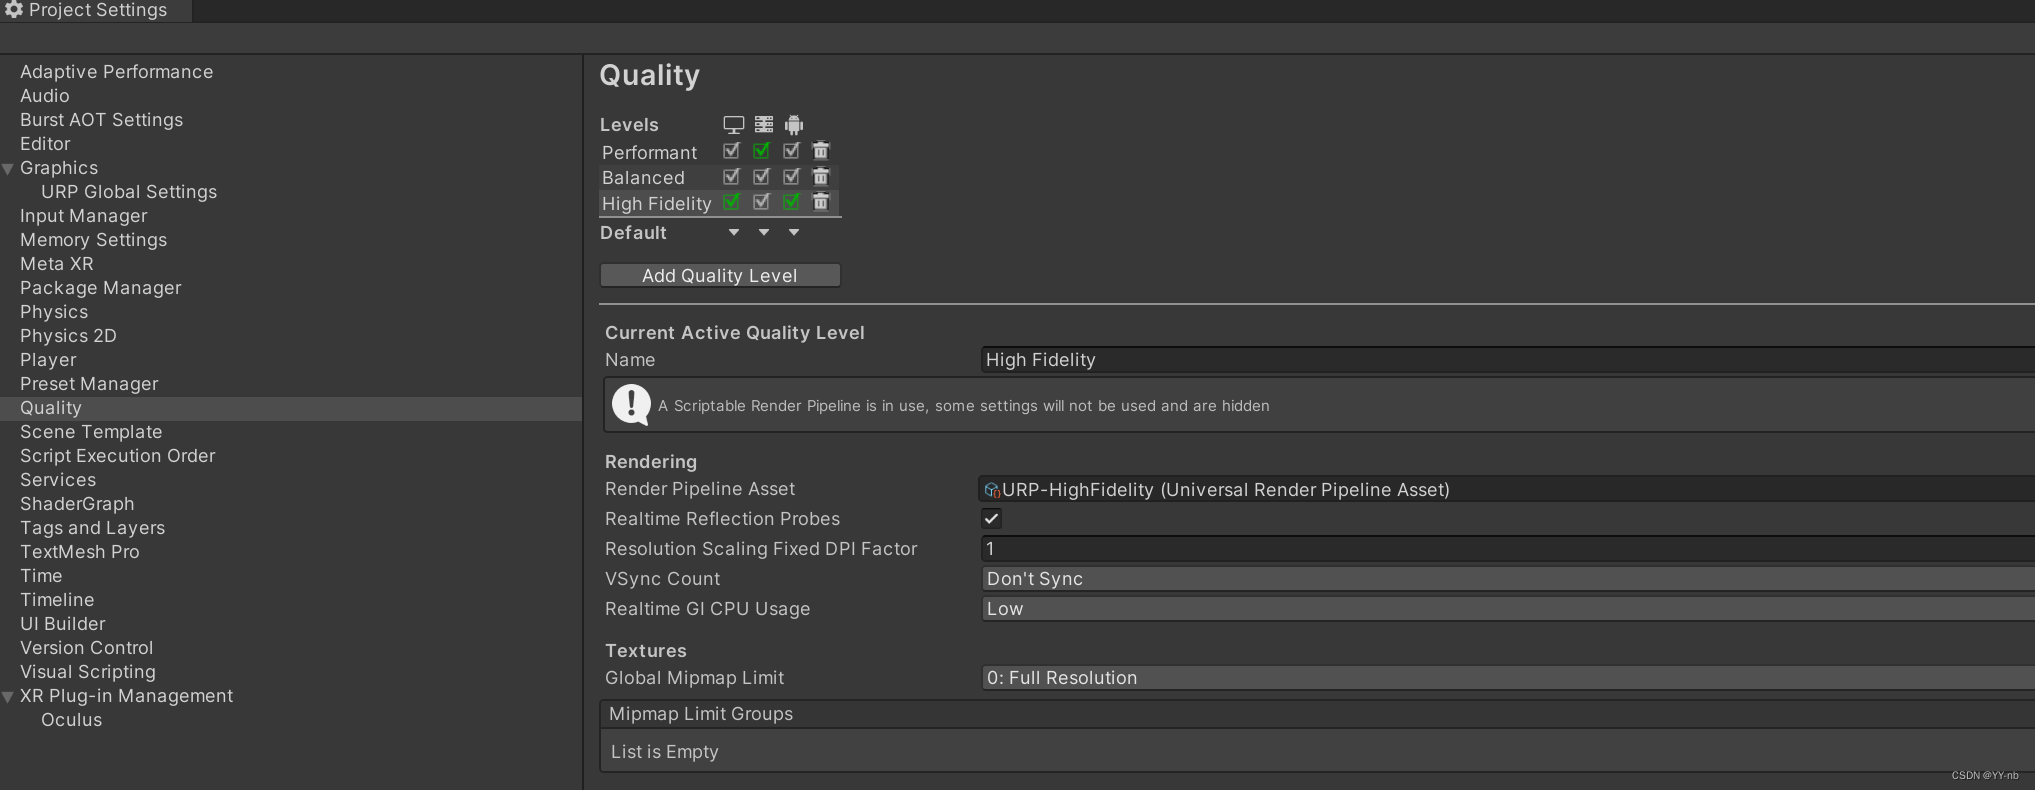Open Preset Manager settings

point(89,384)
